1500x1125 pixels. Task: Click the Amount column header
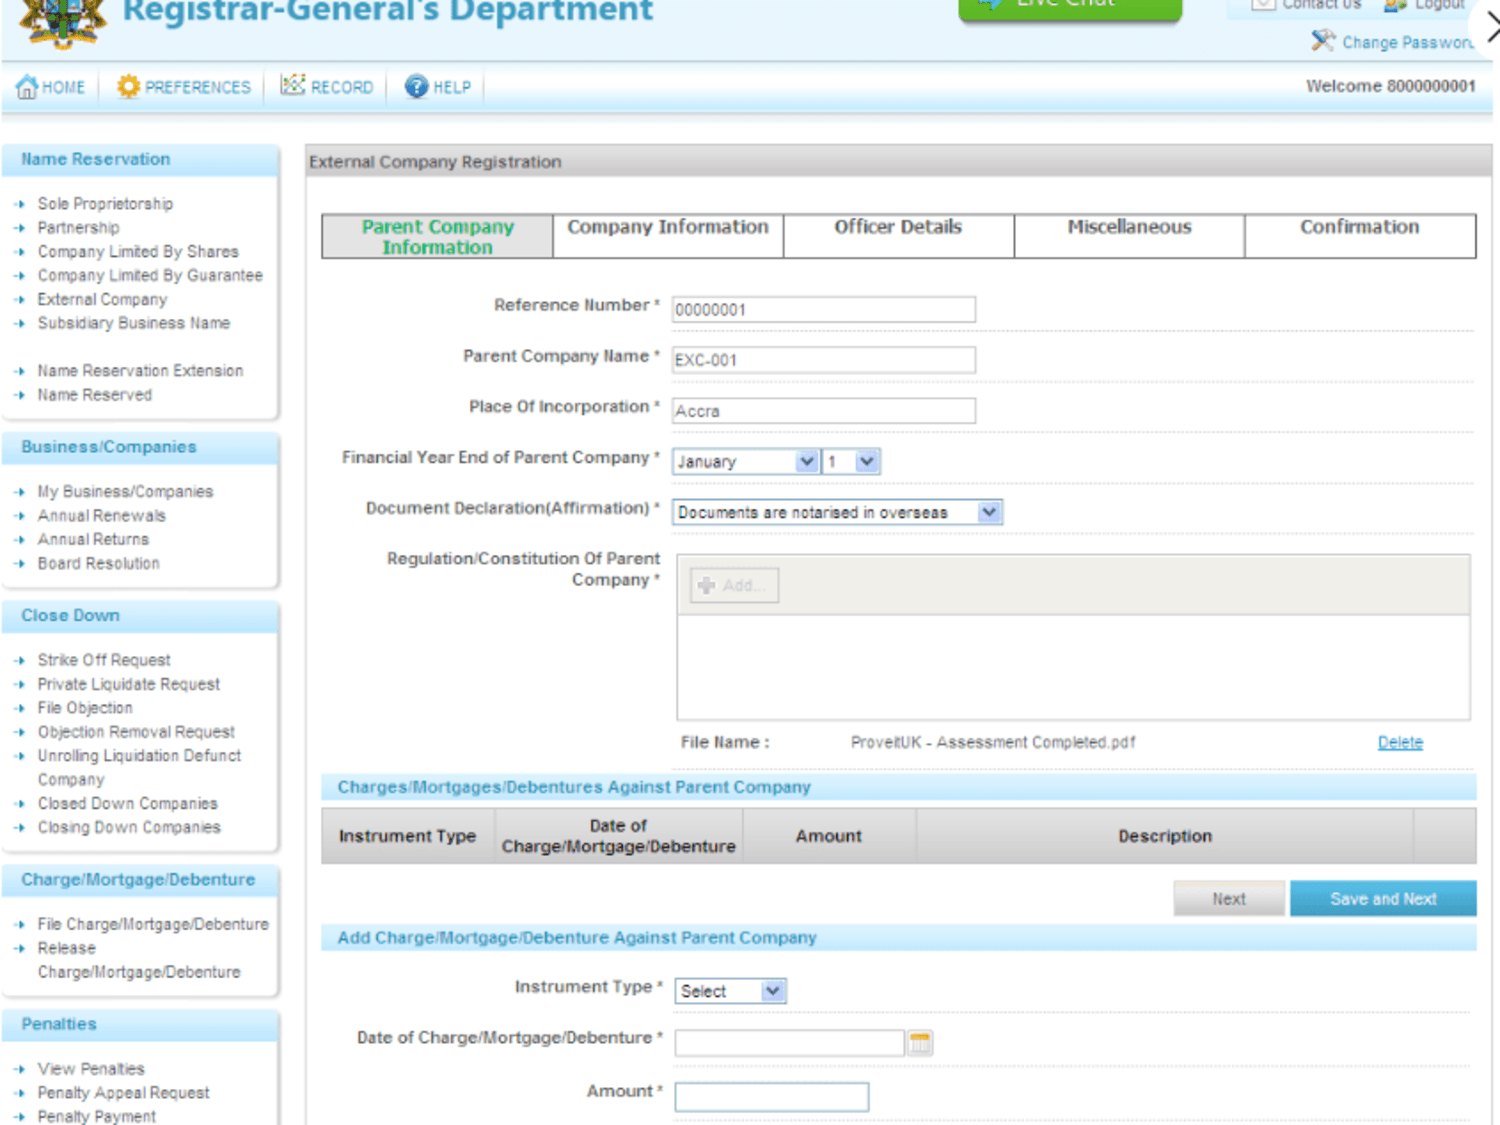click(x=828, y=836)
